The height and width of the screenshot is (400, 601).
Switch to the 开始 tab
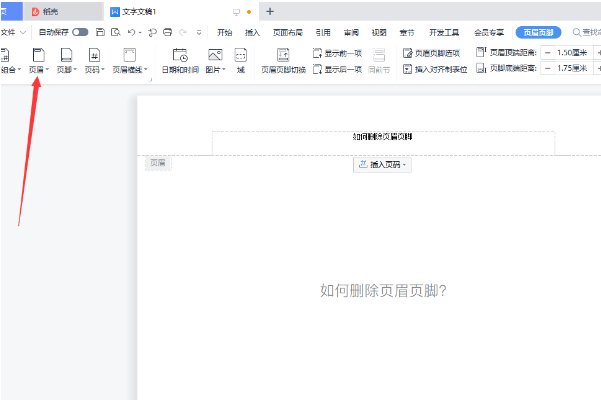point(225,33)
